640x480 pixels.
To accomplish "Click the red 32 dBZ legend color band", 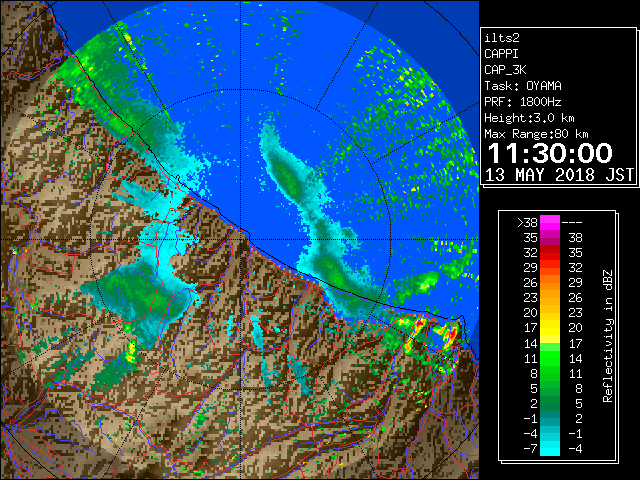I will (x=550, y=253).
